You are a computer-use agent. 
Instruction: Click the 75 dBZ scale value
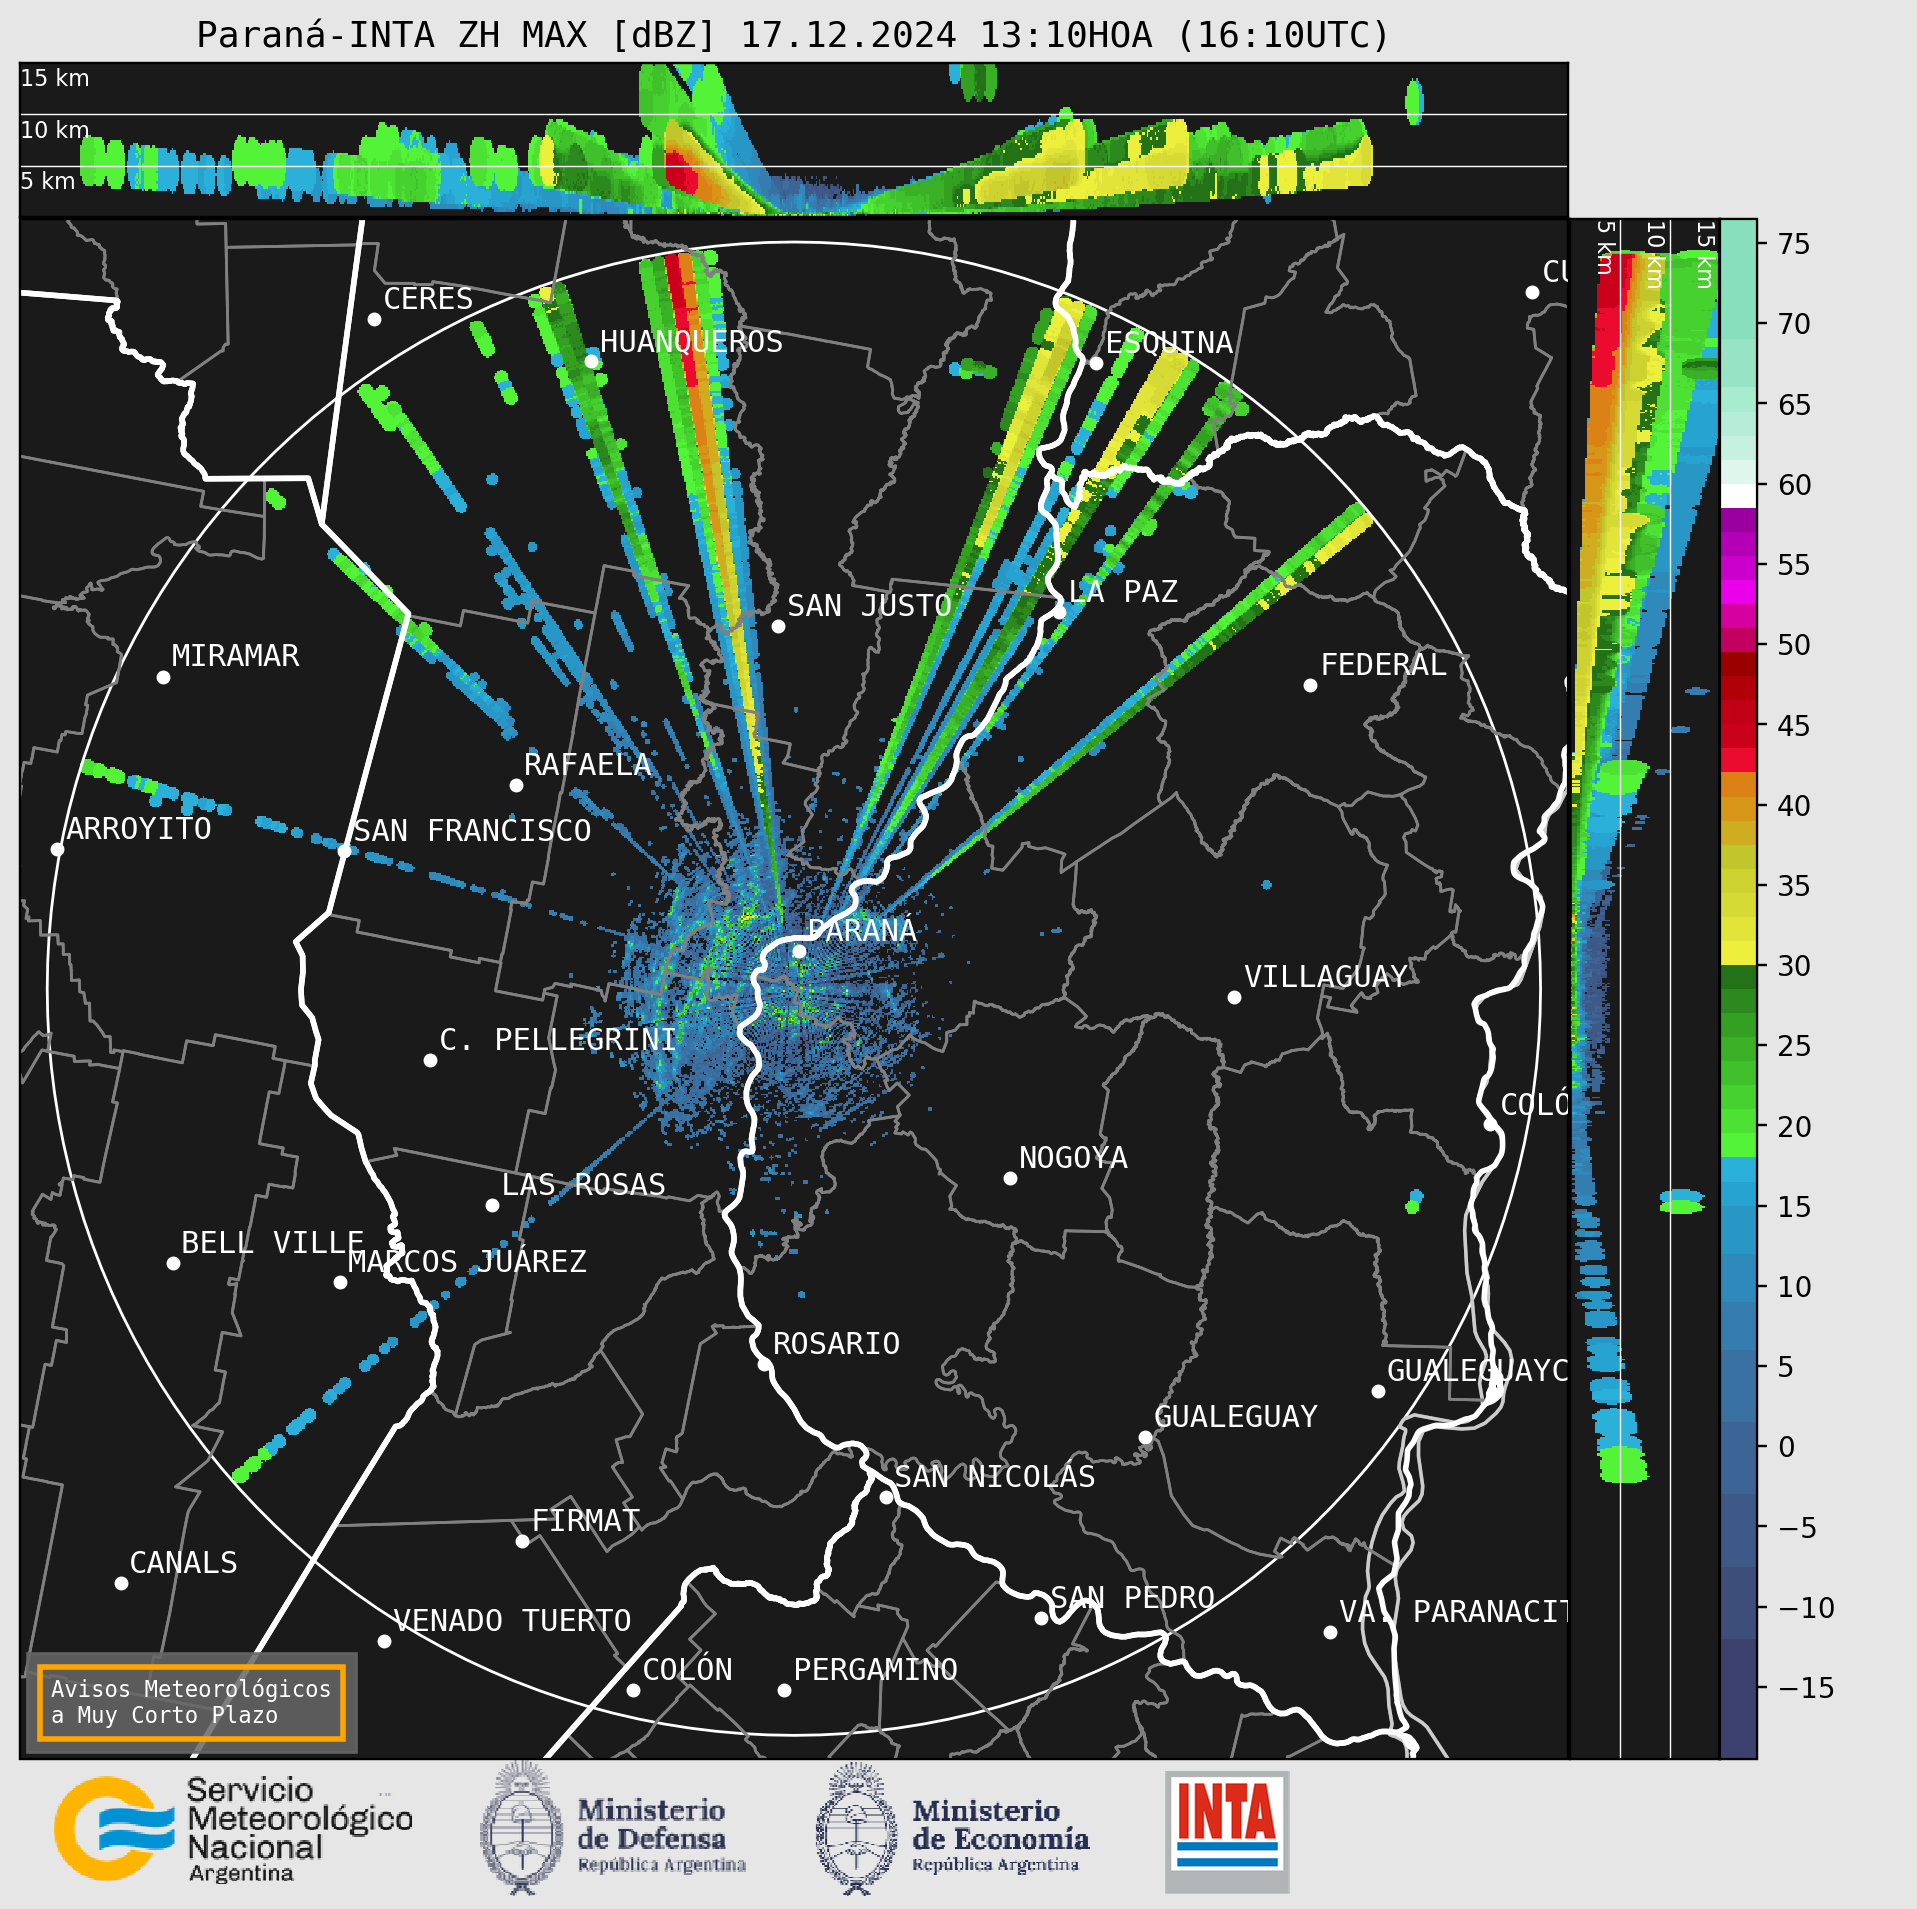pos(1794,244)
